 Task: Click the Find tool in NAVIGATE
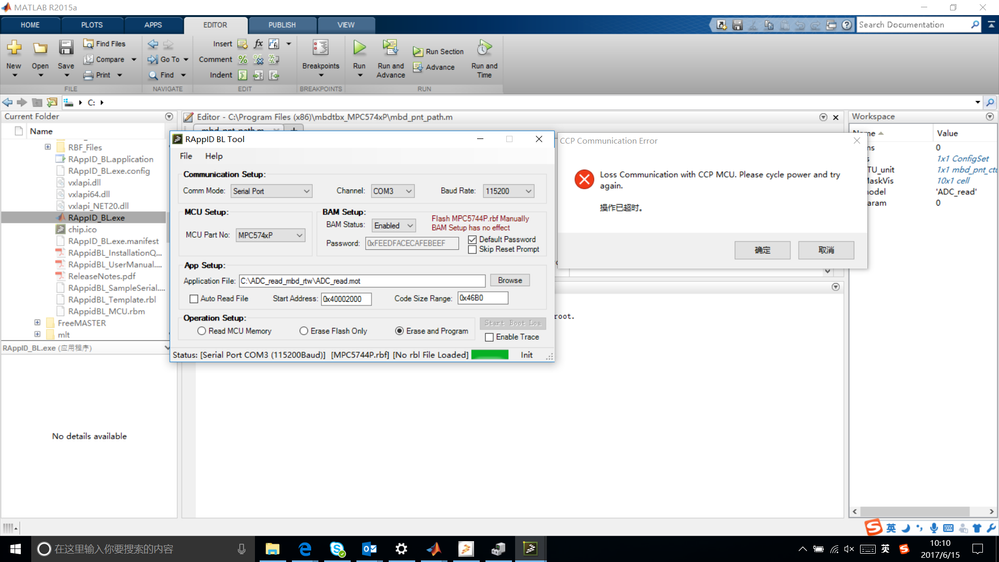(x=161, y=75)
